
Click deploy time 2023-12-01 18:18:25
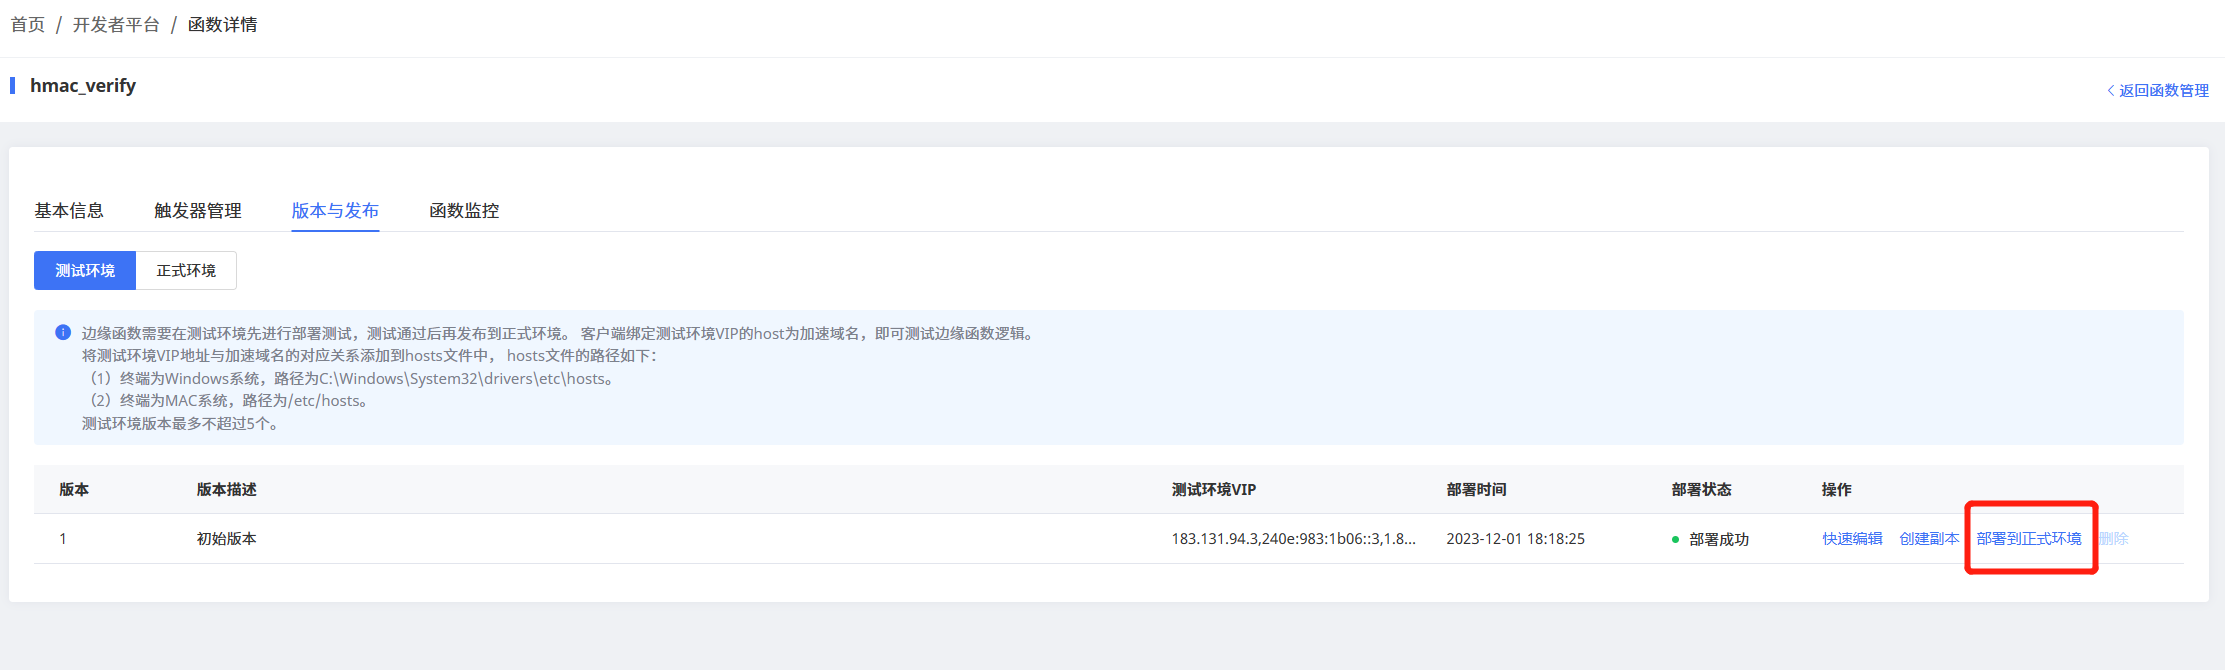point(1516,539)
